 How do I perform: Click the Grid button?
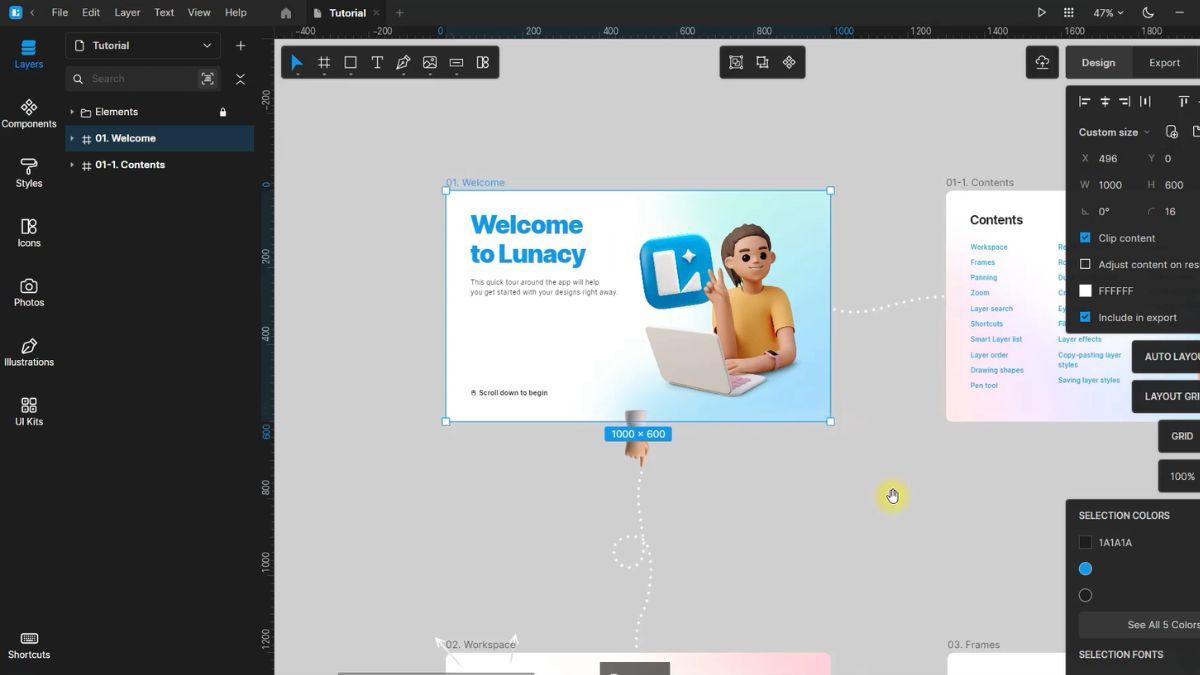(1180, 436)
